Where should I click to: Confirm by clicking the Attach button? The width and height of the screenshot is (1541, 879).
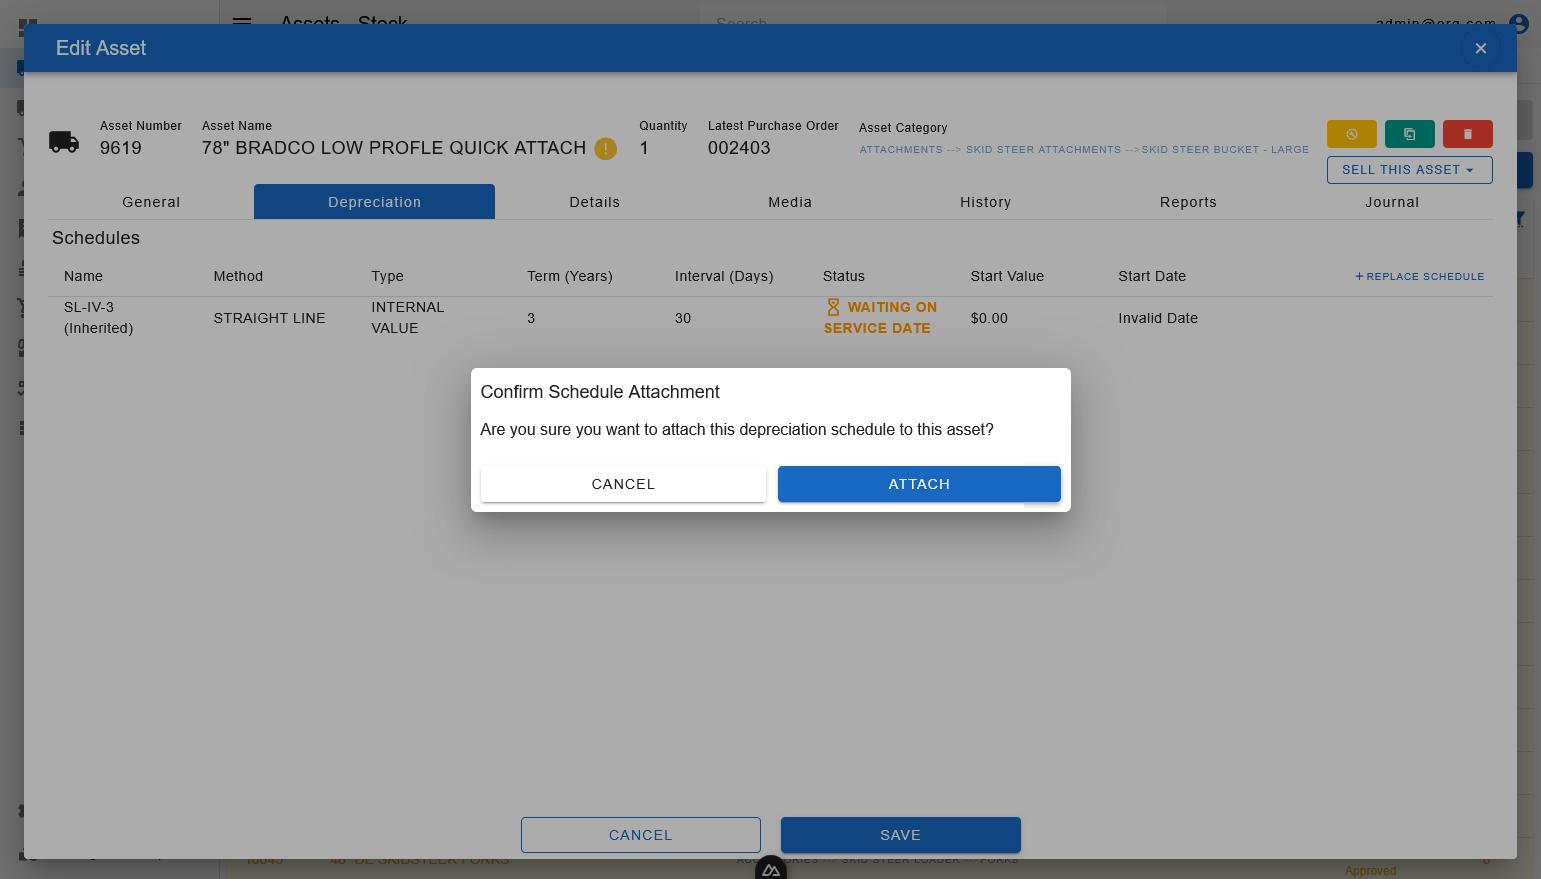[x=918, y=484]
